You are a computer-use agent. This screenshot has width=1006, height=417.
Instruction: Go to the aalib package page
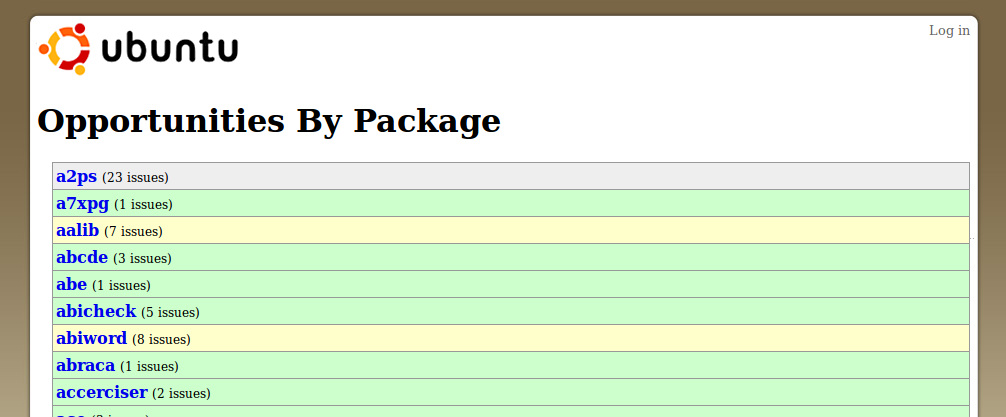(78, 230)
